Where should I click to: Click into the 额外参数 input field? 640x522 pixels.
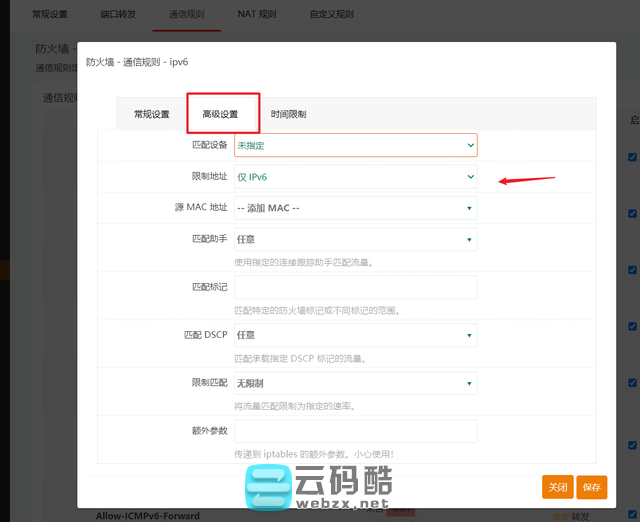355,431
